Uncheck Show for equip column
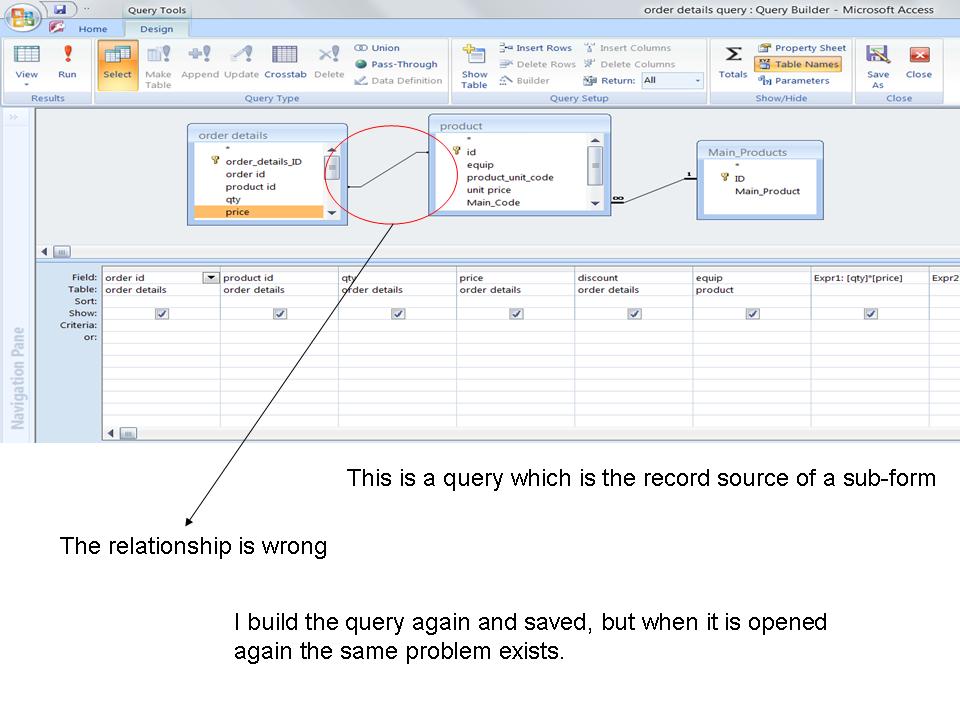Image resolution: width=960 pixels, height=720 pixels. (752, 313)
